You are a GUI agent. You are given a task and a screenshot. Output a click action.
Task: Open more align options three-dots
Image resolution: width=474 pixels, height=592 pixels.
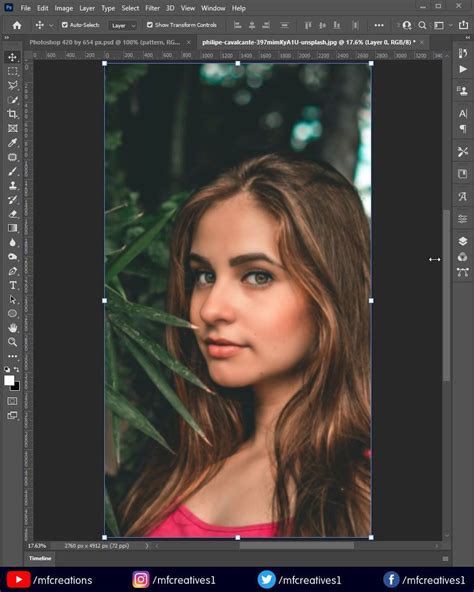[x=379, y=25]
